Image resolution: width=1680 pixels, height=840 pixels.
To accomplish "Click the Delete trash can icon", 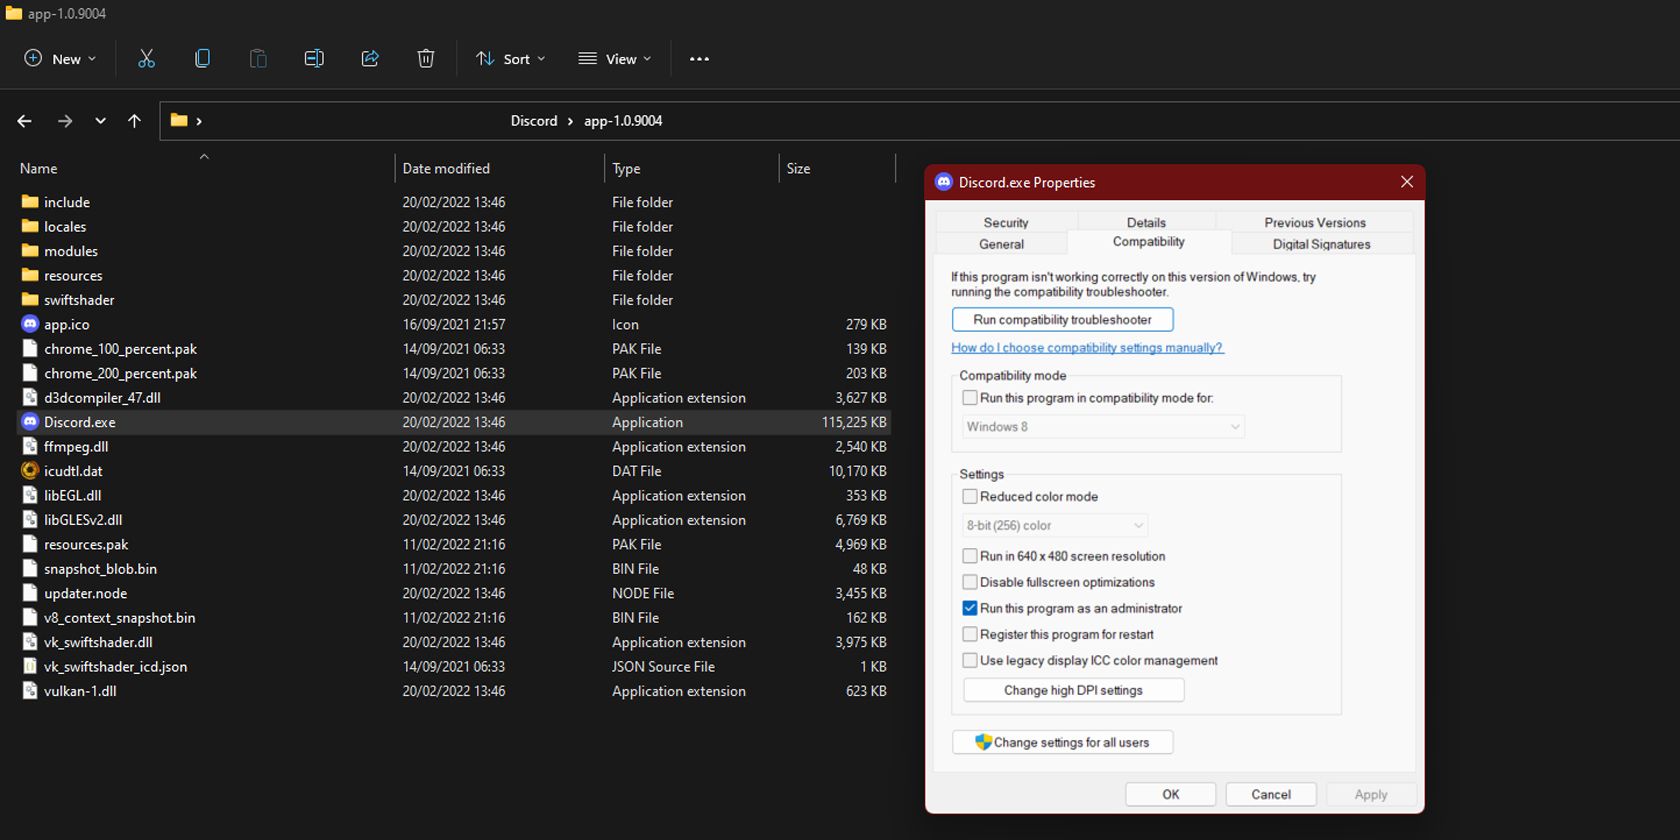I will coord(426,59).
